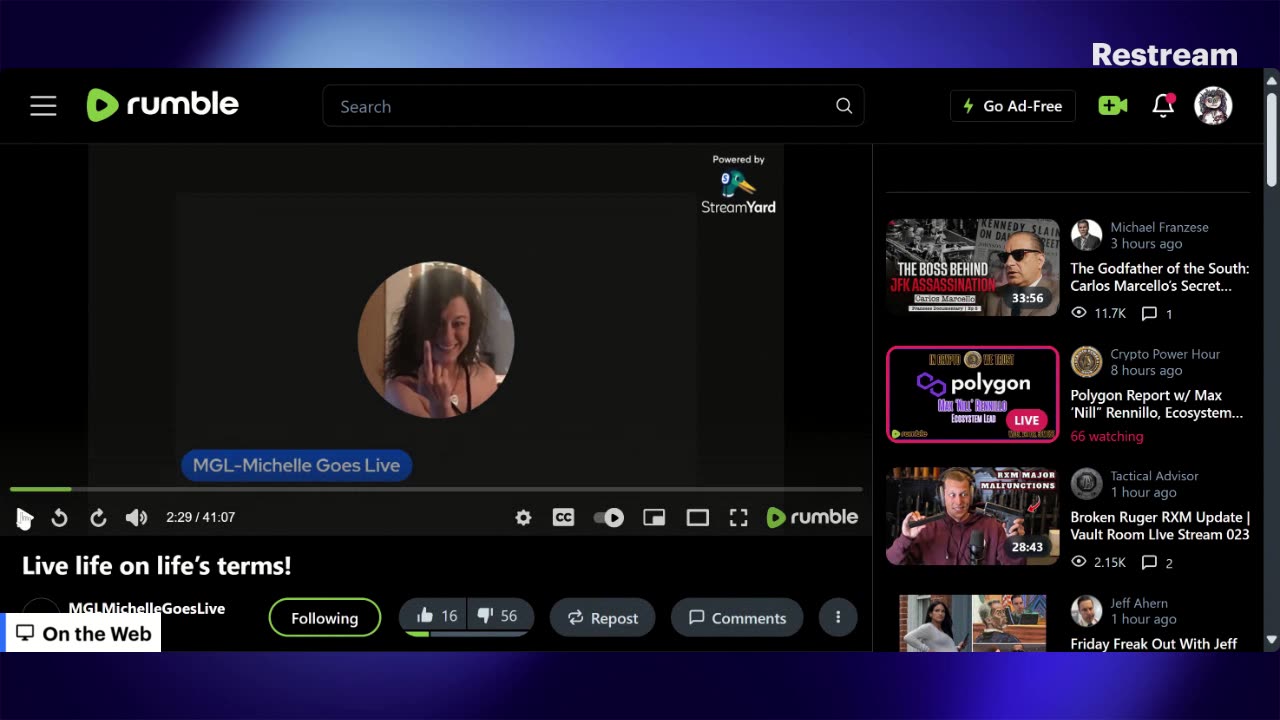
Task: Open the Friday Freak Out video thumbnail
Action: click(972, 623)
